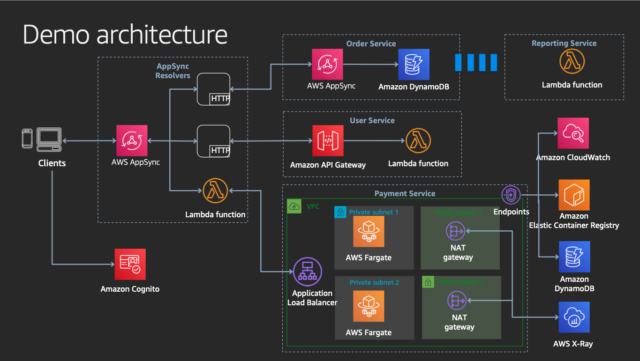
Task: Click the AWS X-Ray icon
Action: (574, 317)
